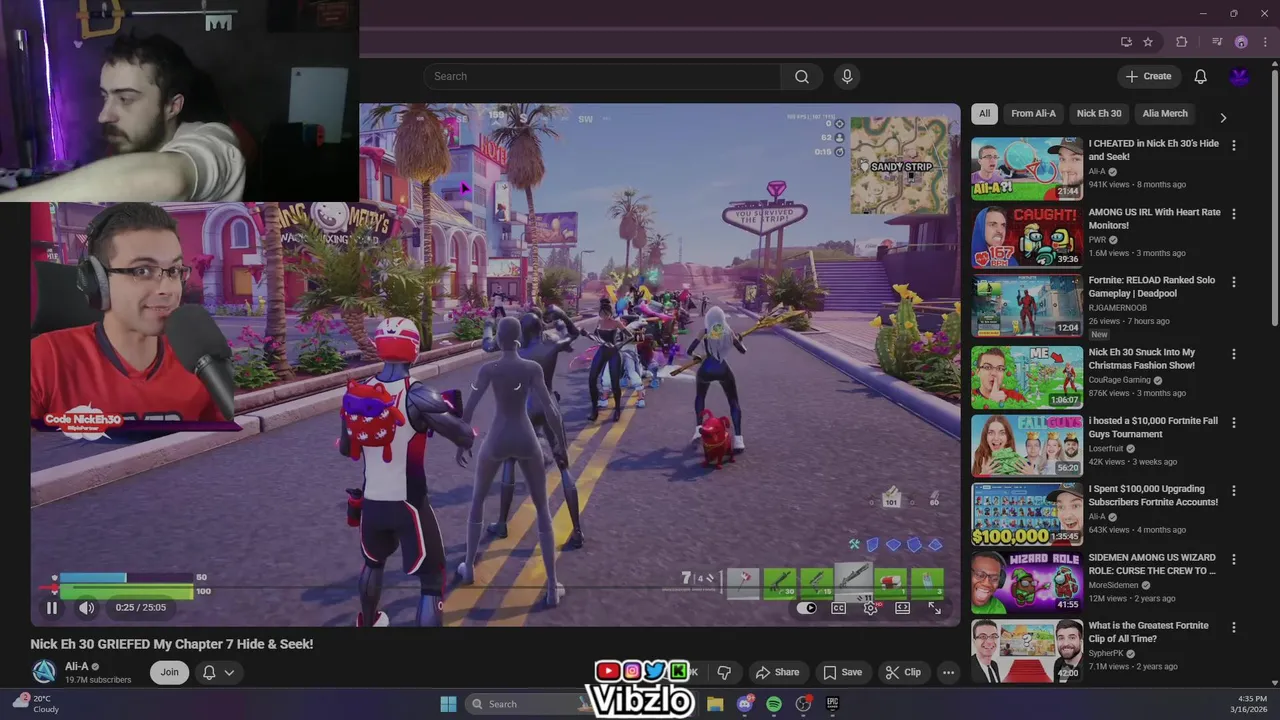Open options for 'Greatest Fortnite Clip' video
The image size is (1280, 720).
(1233, 628)
